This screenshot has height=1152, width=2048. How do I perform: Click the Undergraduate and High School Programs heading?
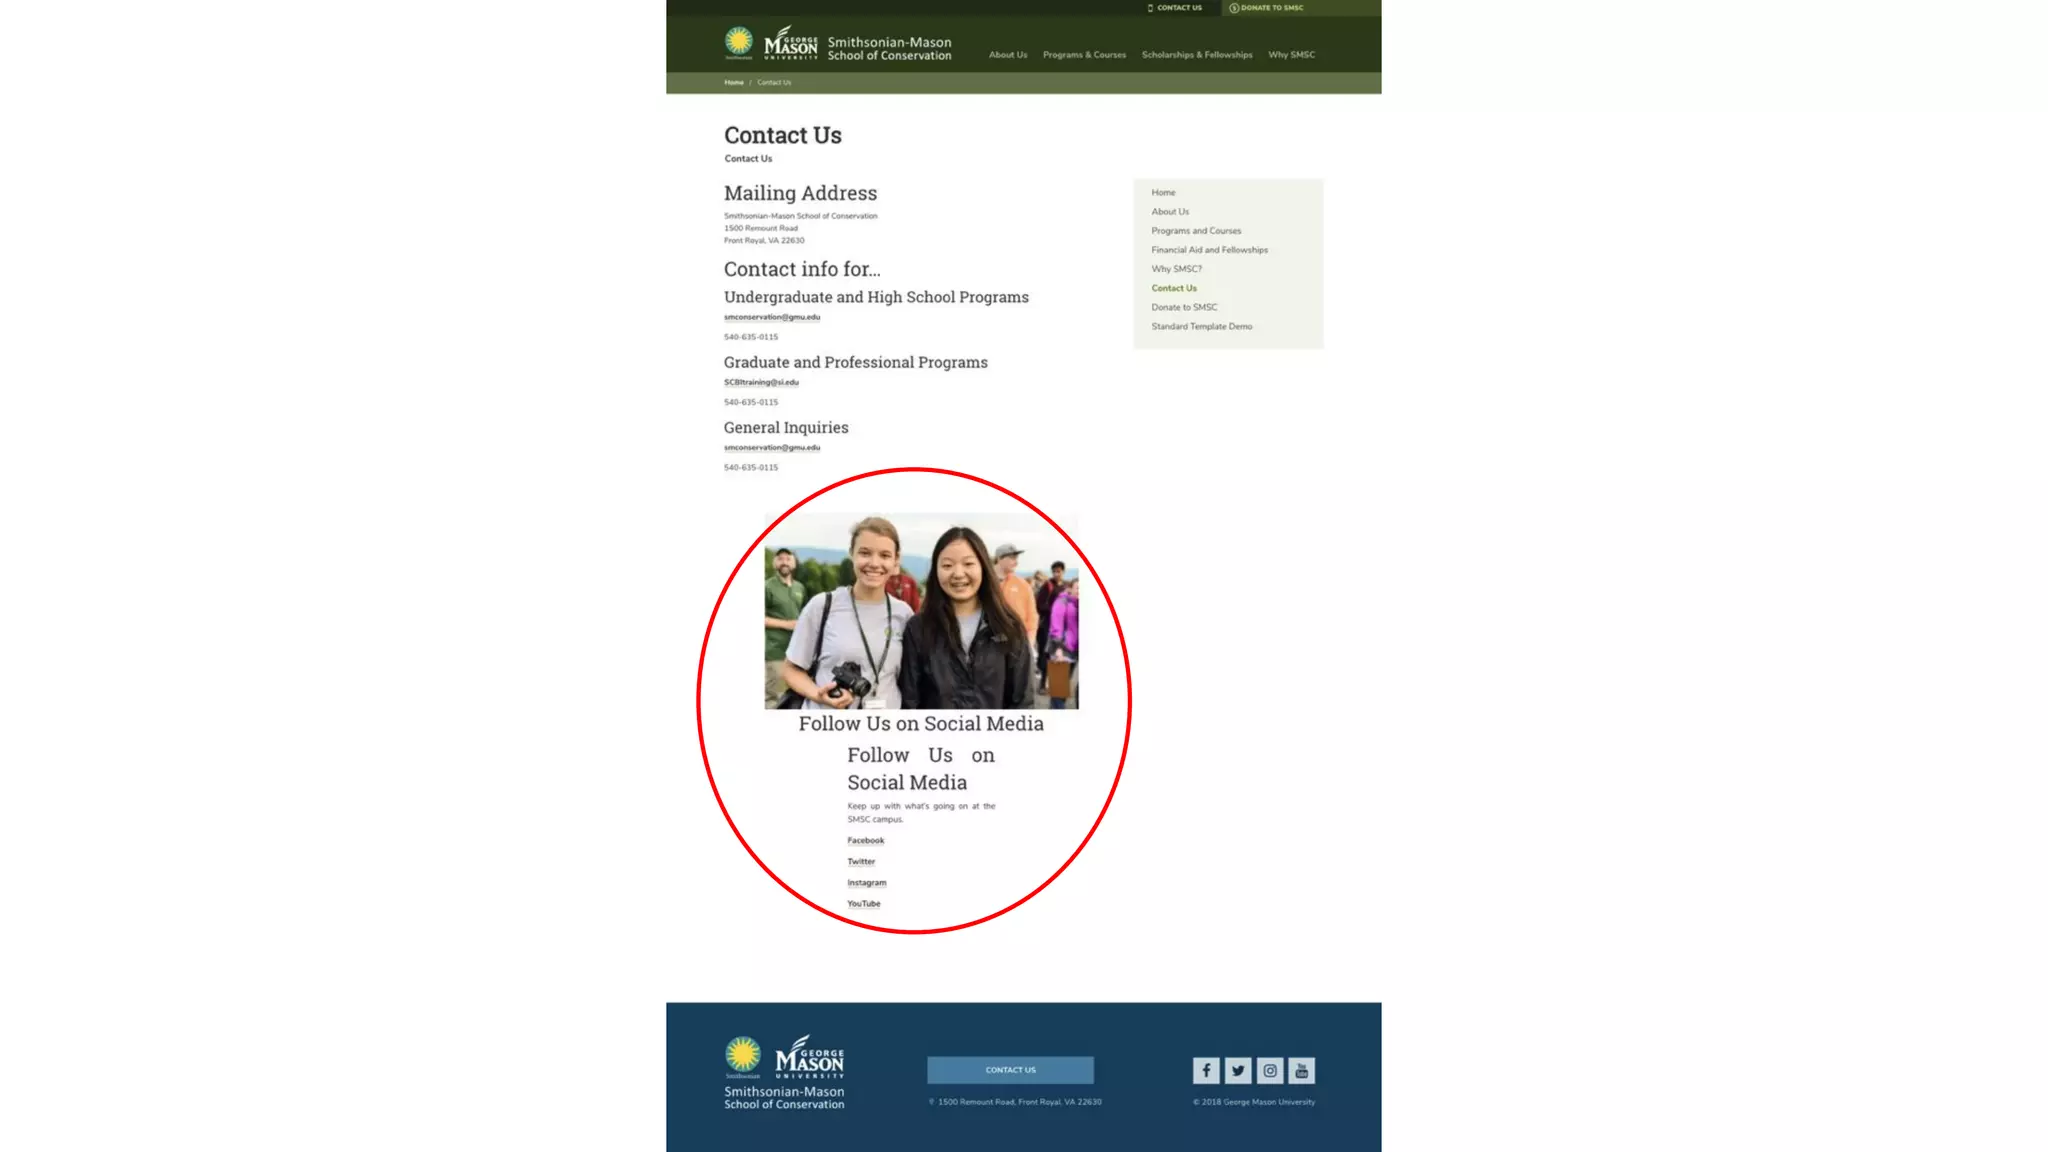[876, 297]
